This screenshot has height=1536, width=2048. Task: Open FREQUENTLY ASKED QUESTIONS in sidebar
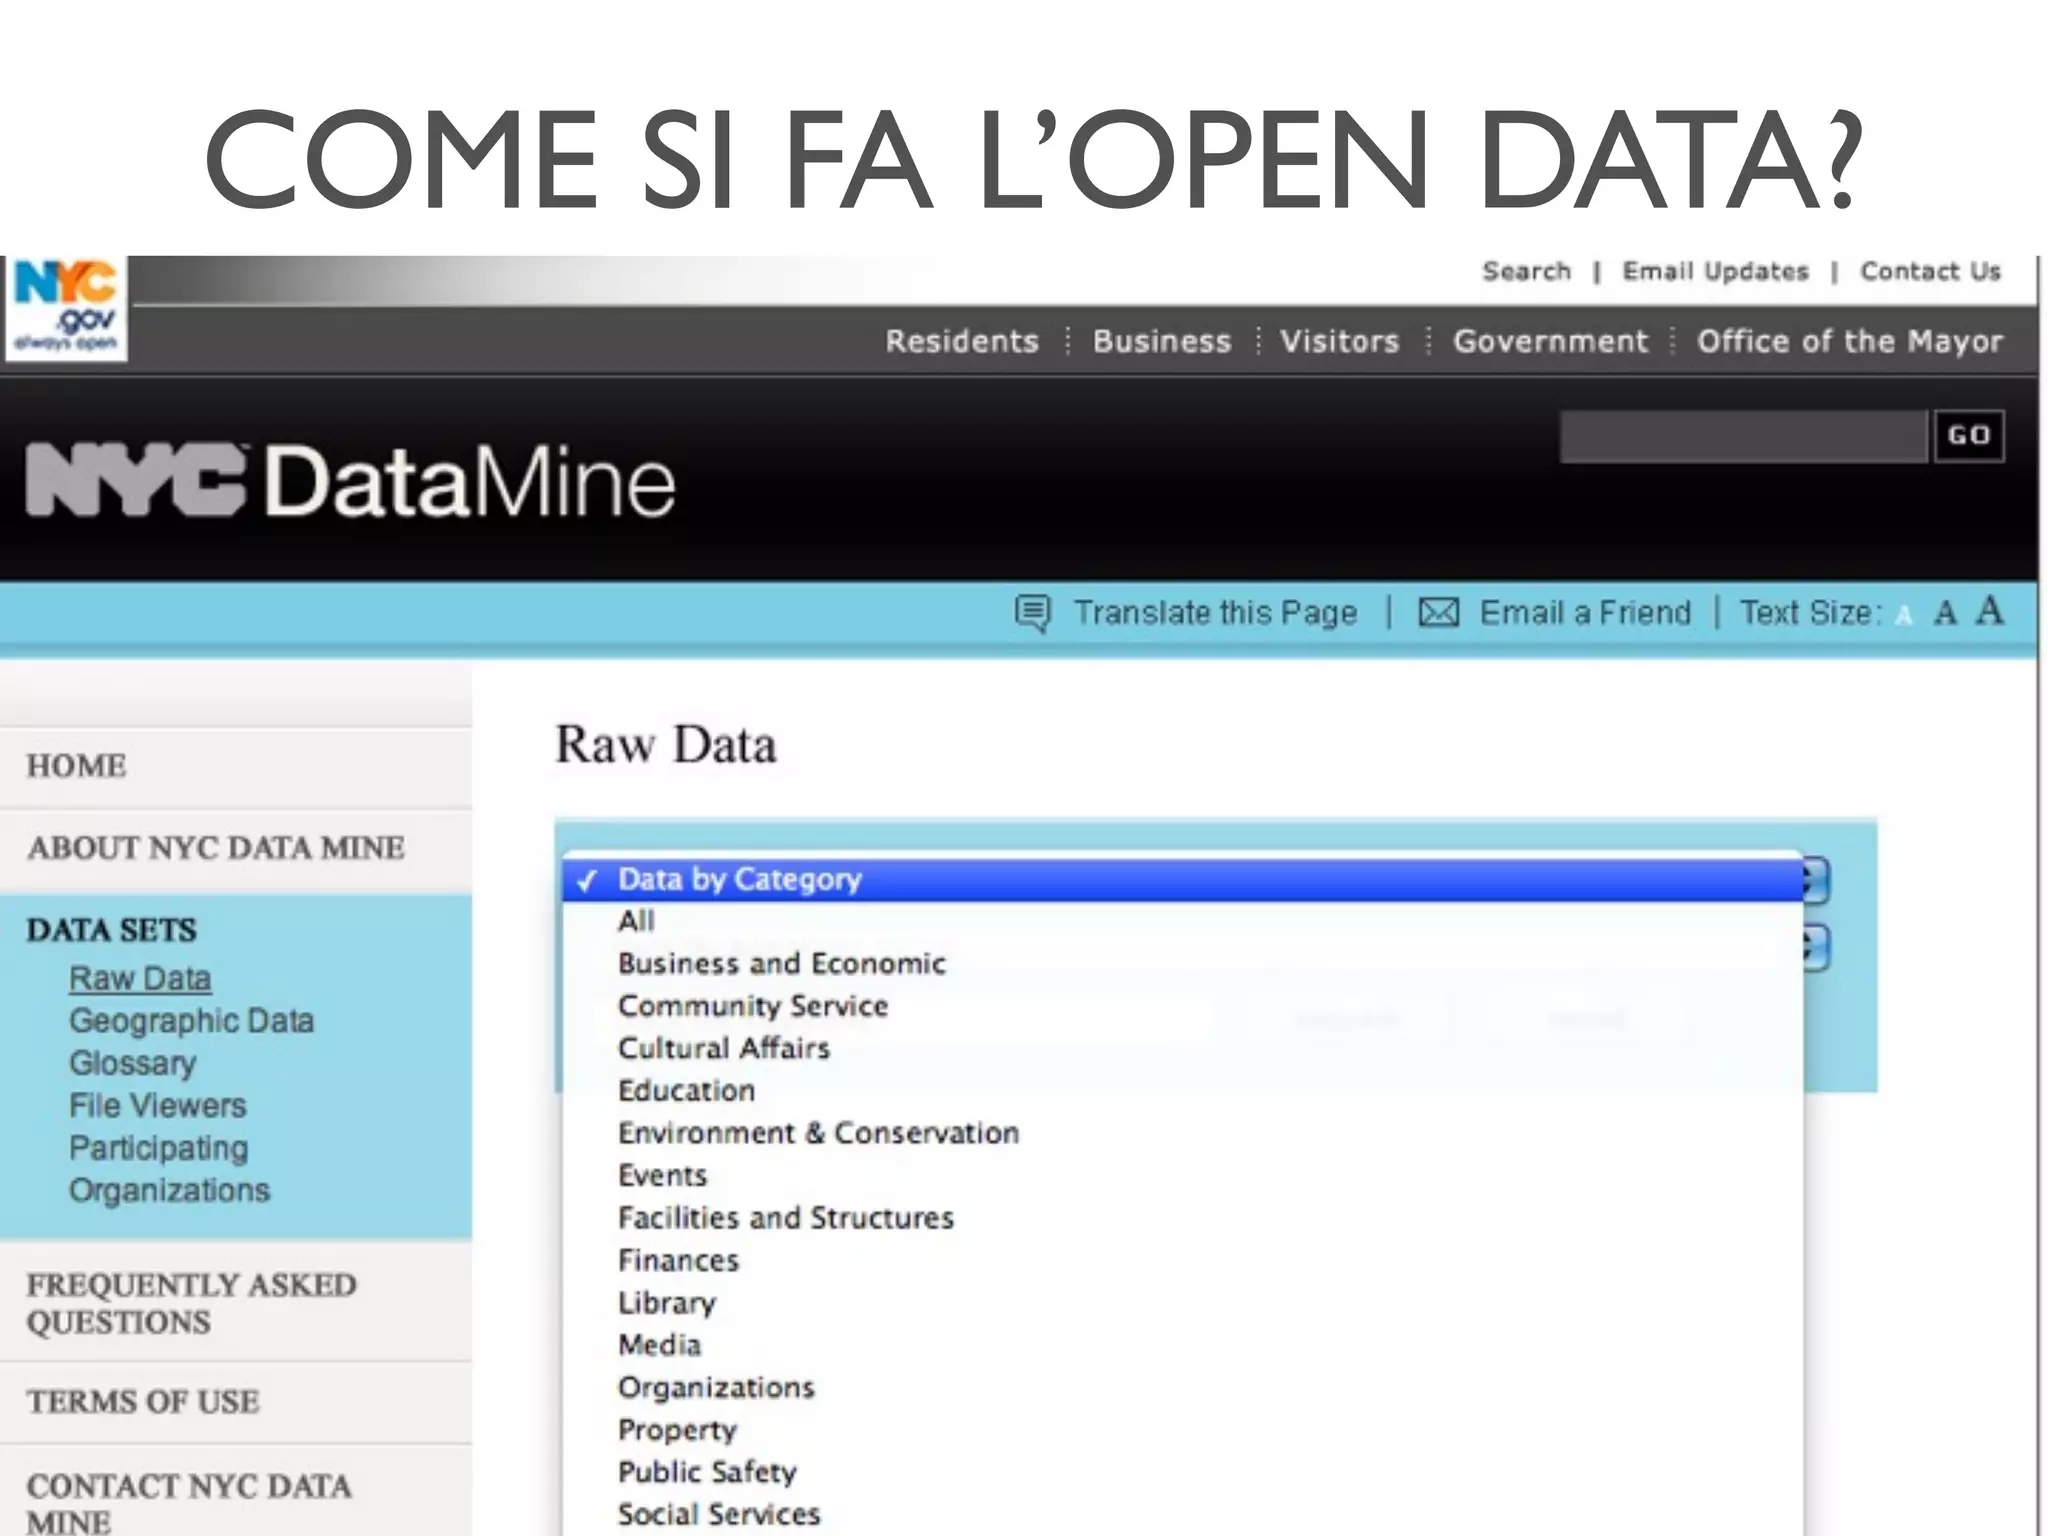191,1304
